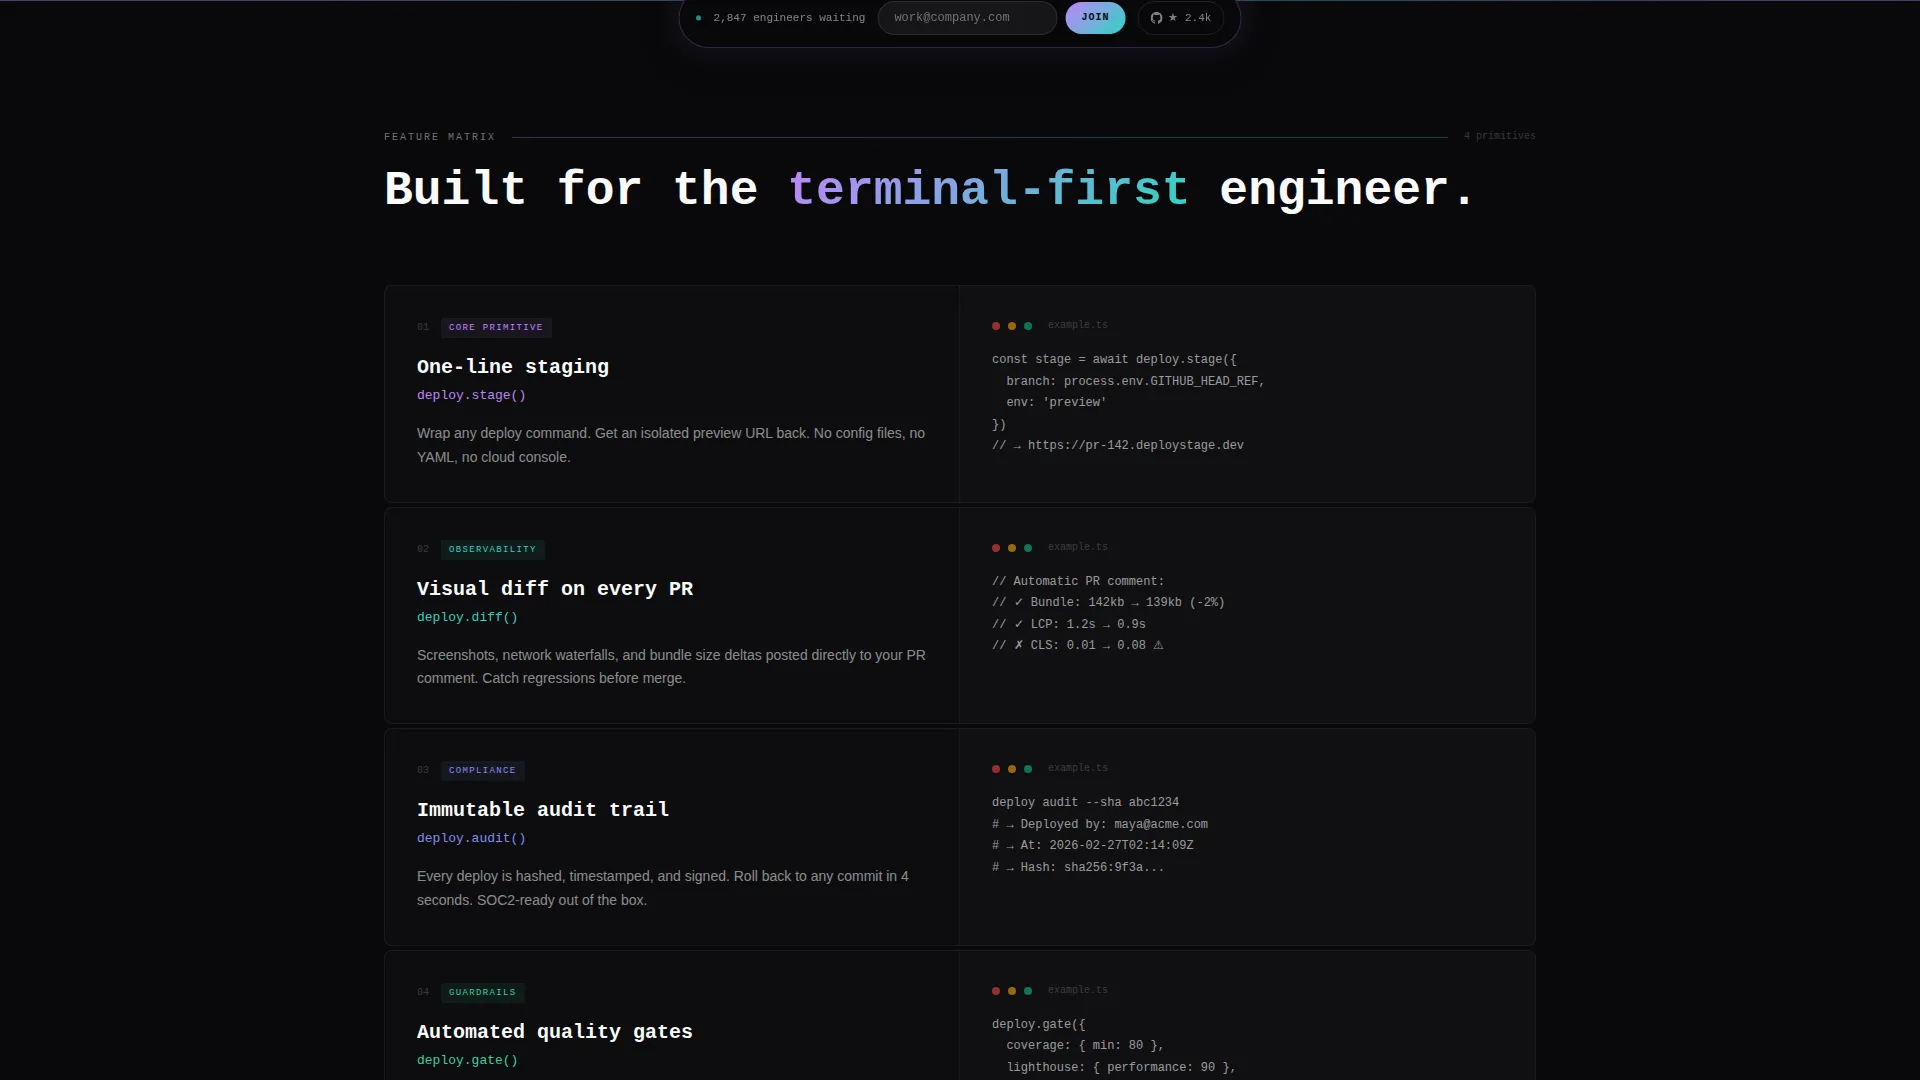Click the yellow dot in Visual diff code window

tap(1012, 548)
